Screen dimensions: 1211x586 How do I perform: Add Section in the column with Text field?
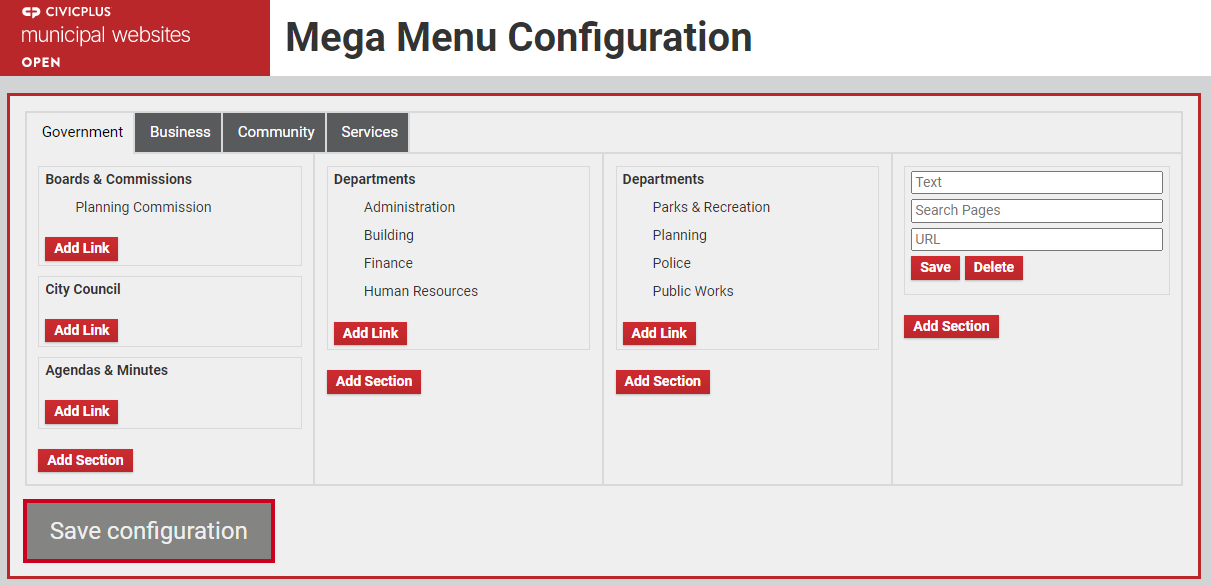(951, 326)
